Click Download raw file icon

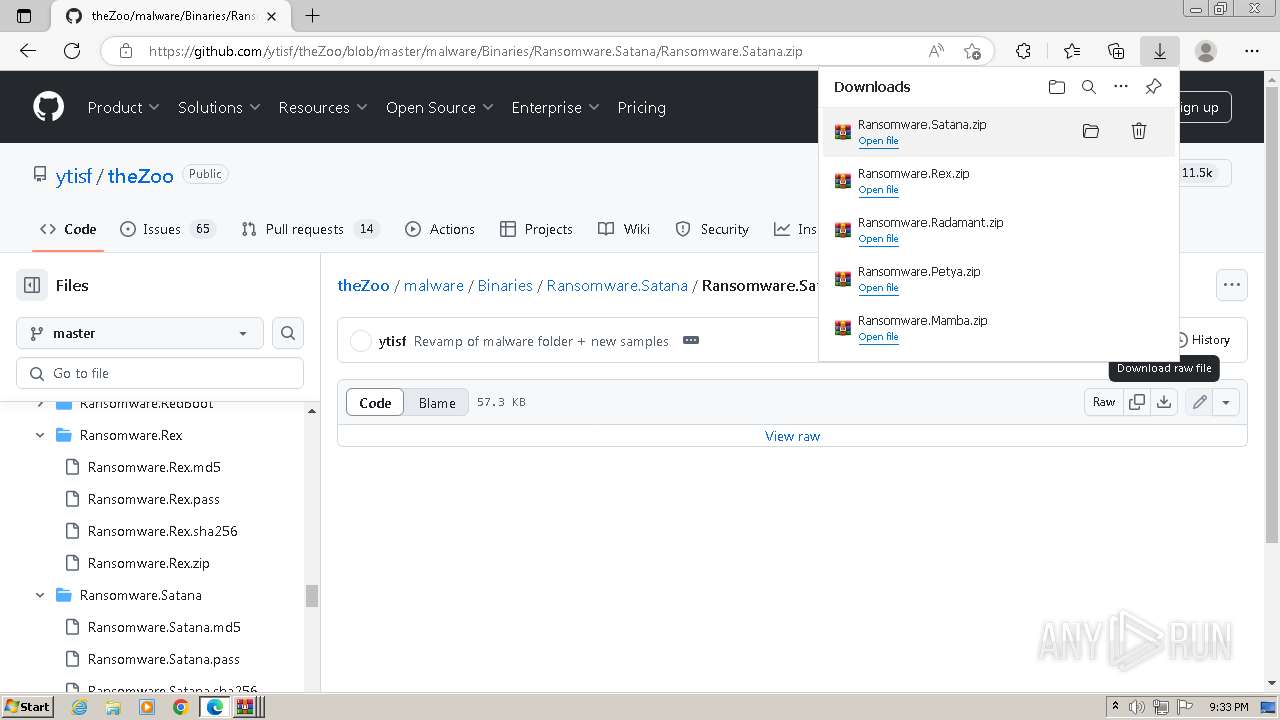coord(1164,402)
